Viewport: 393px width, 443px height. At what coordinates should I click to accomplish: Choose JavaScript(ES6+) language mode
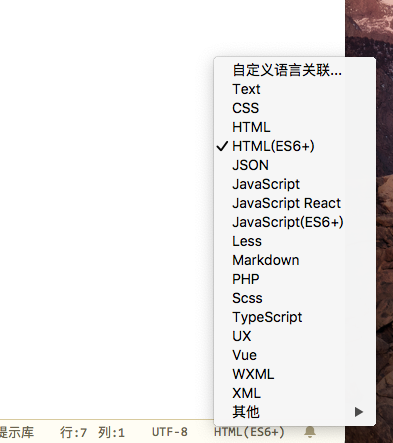pyautogui.click(x=295, y=222)
